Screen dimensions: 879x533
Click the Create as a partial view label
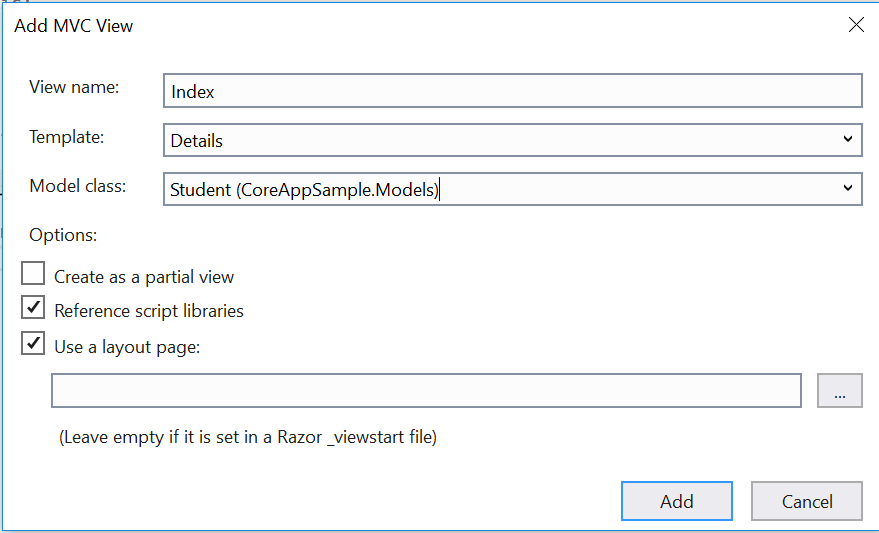[x=144, y=277]
